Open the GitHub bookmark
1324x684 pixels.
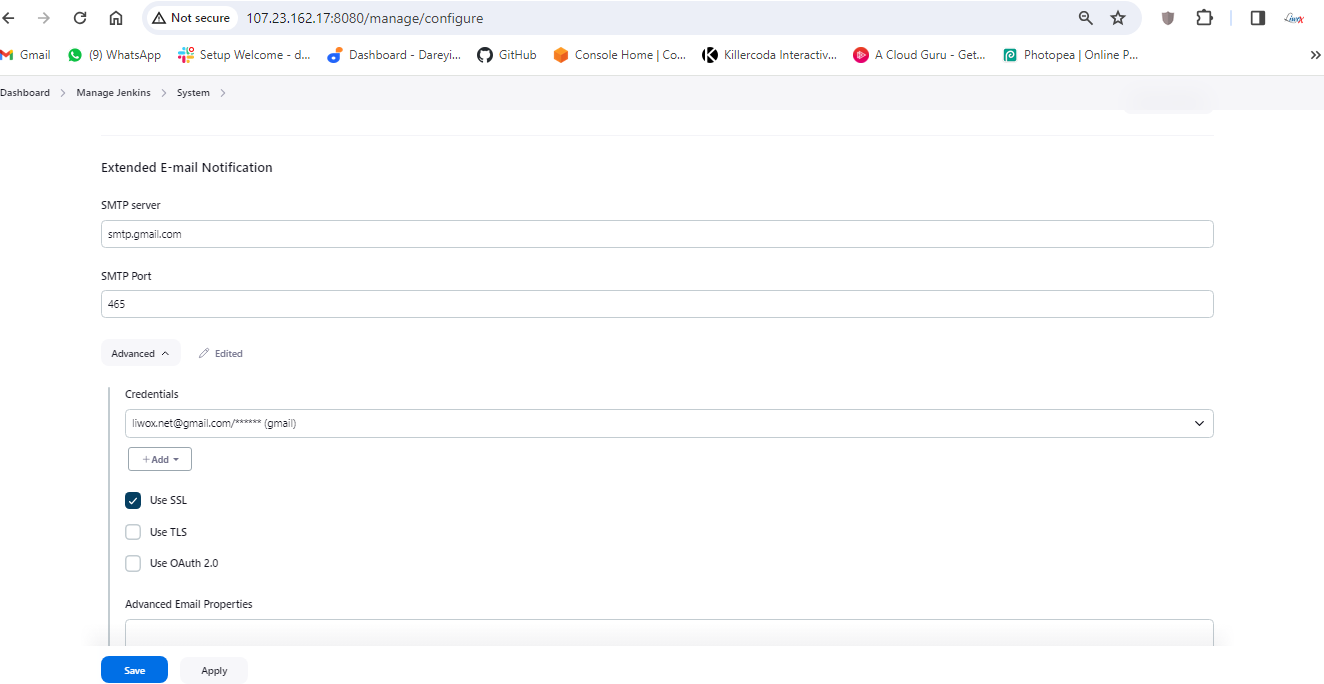click(506, 55)
